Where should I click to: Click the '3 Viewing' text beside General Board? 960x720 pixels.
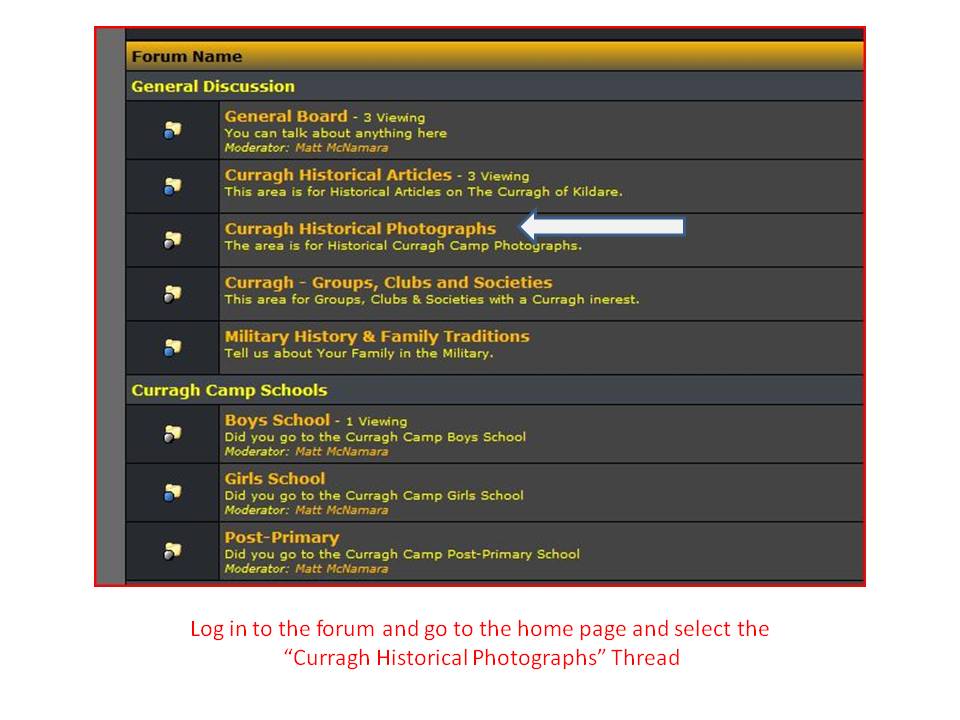click(x=394, y=118)
